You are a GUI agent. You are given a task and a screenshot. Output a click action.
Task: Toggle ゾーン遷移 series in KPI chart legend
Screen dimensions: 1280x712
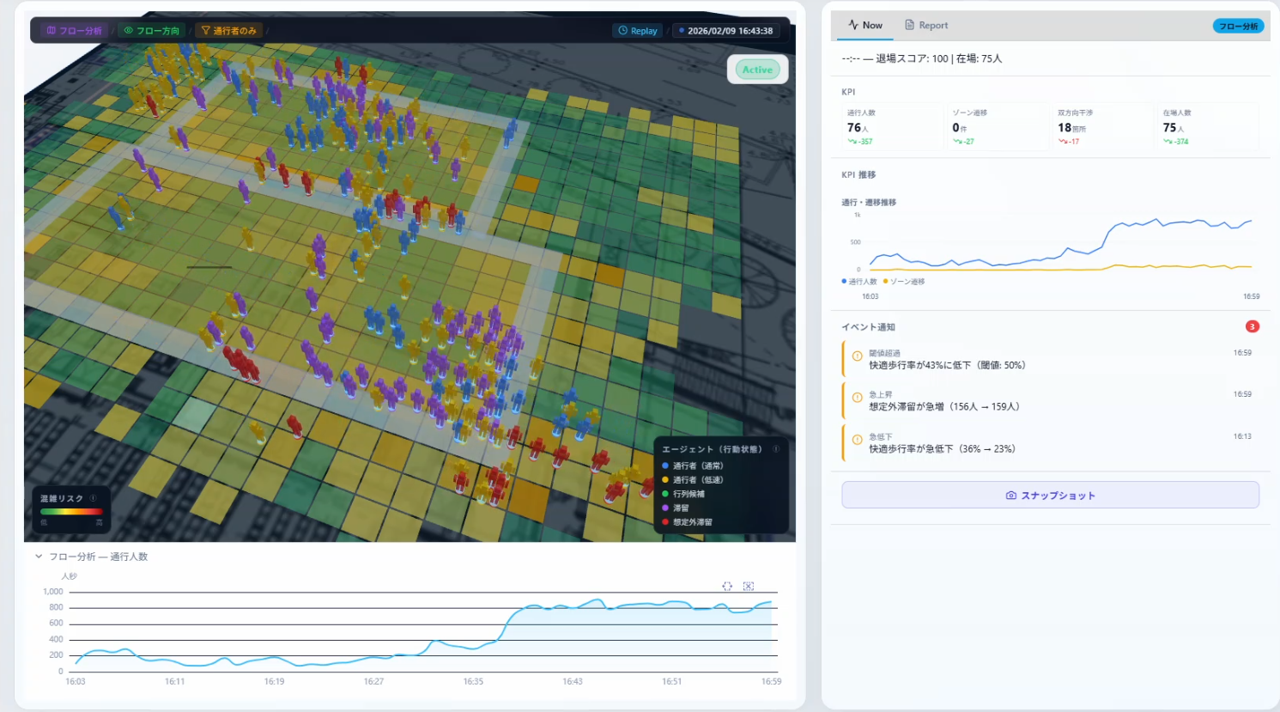click(904, 282)
